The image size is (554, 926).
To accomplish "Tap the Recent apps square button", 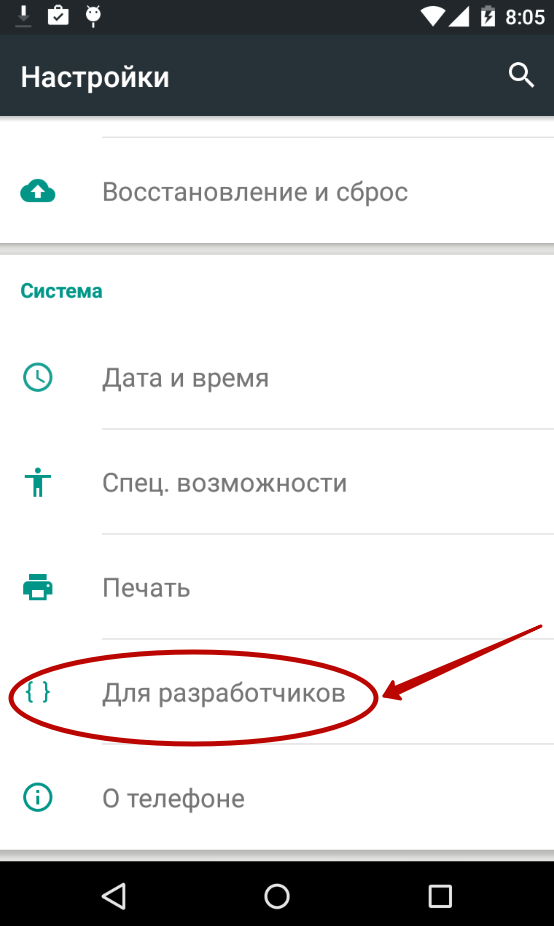I will [x=440, y=896].
